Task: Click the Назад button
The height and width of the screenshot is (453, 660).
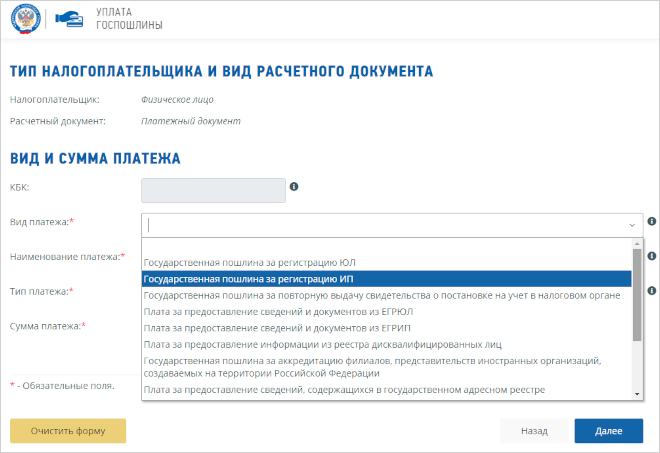Action: 534,431
